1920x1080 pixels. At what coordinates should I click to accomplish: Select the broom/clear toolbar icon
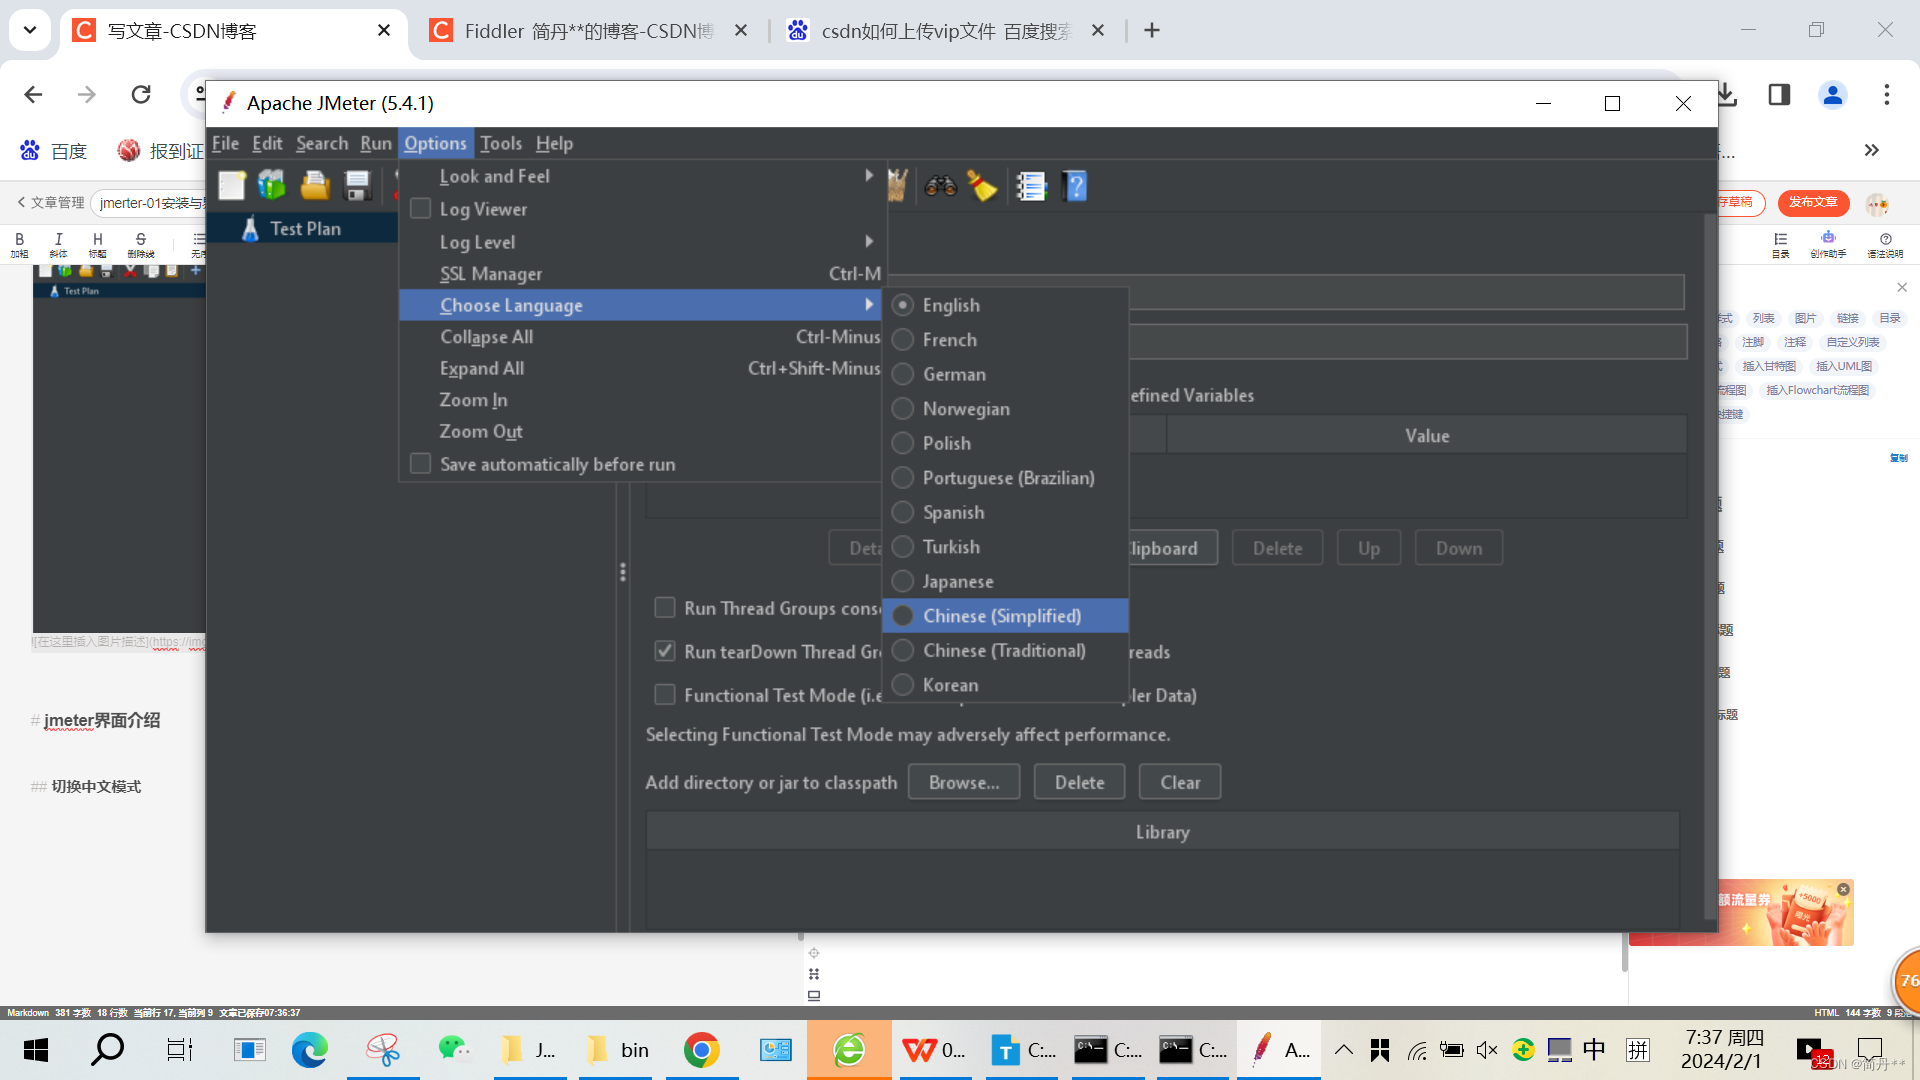984,185
